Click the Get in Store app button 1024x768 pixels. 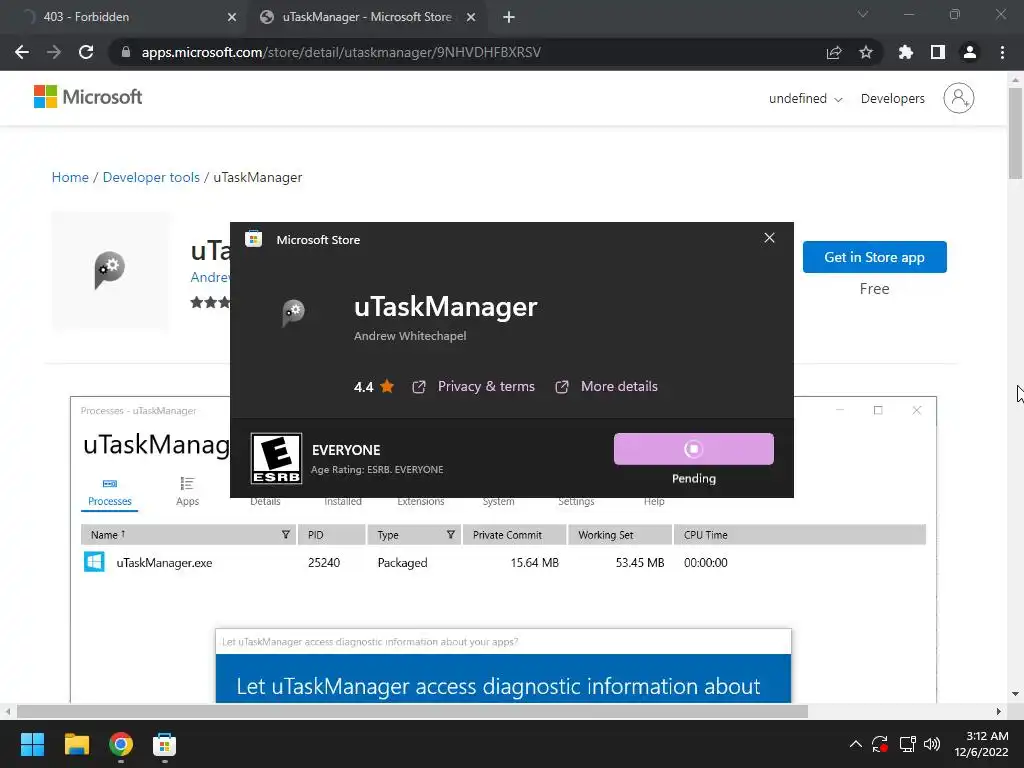click(874, 257)
